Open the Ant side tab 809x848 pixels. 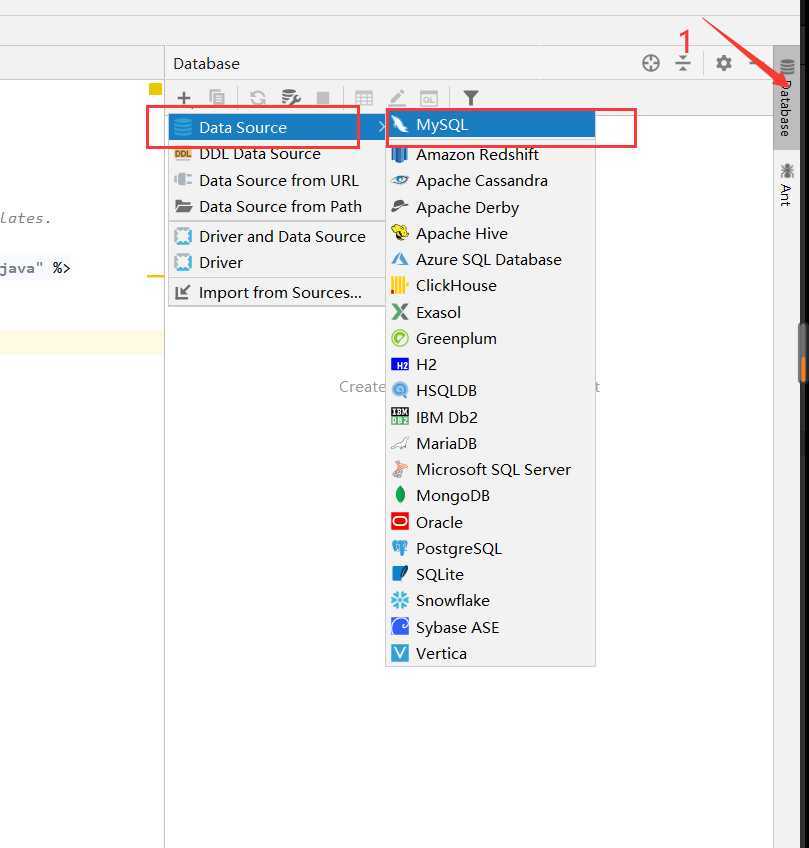coord(786,184)
